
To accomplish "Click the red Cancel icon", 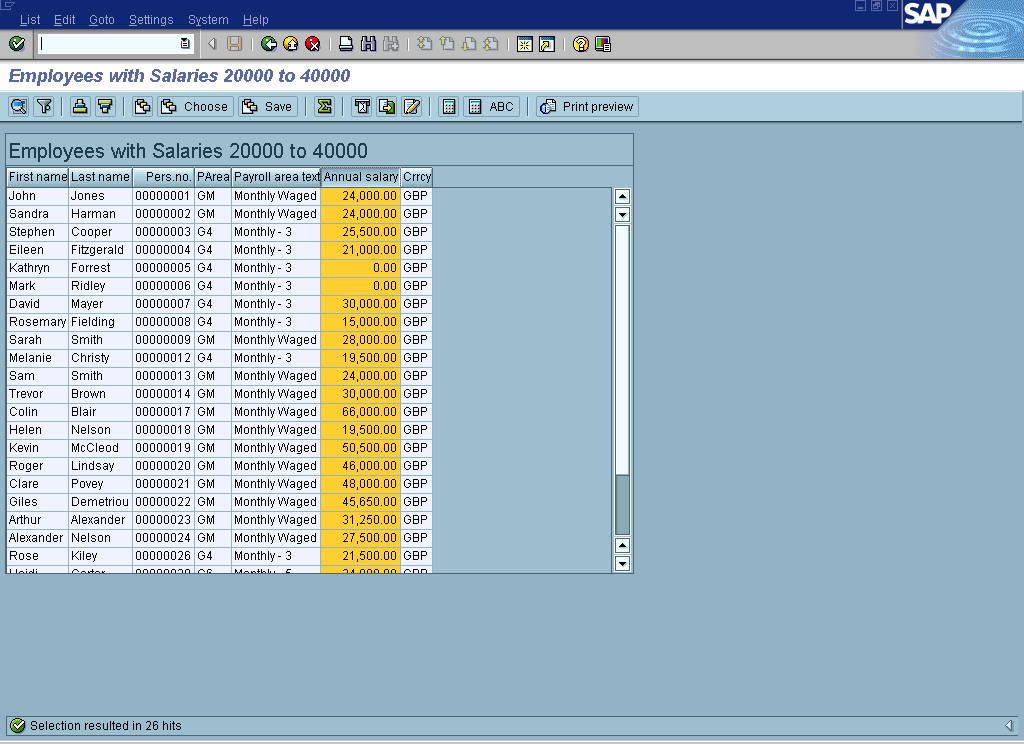I will pos(313,44).
